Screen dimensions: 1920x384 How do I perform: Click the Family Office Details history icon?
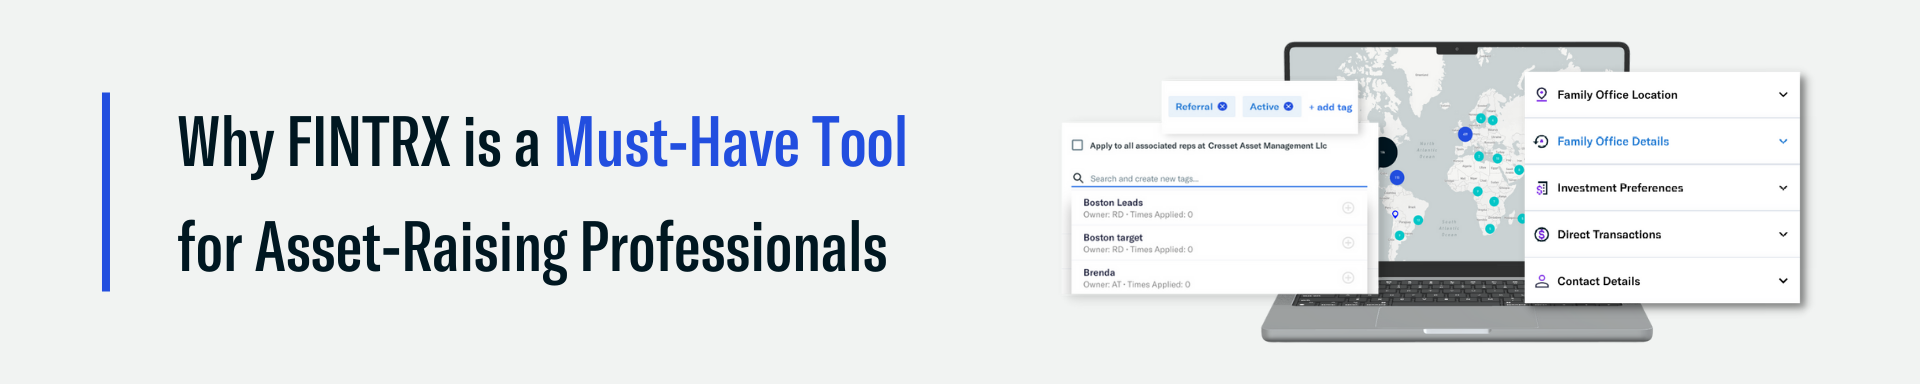tap(1542, 141)
